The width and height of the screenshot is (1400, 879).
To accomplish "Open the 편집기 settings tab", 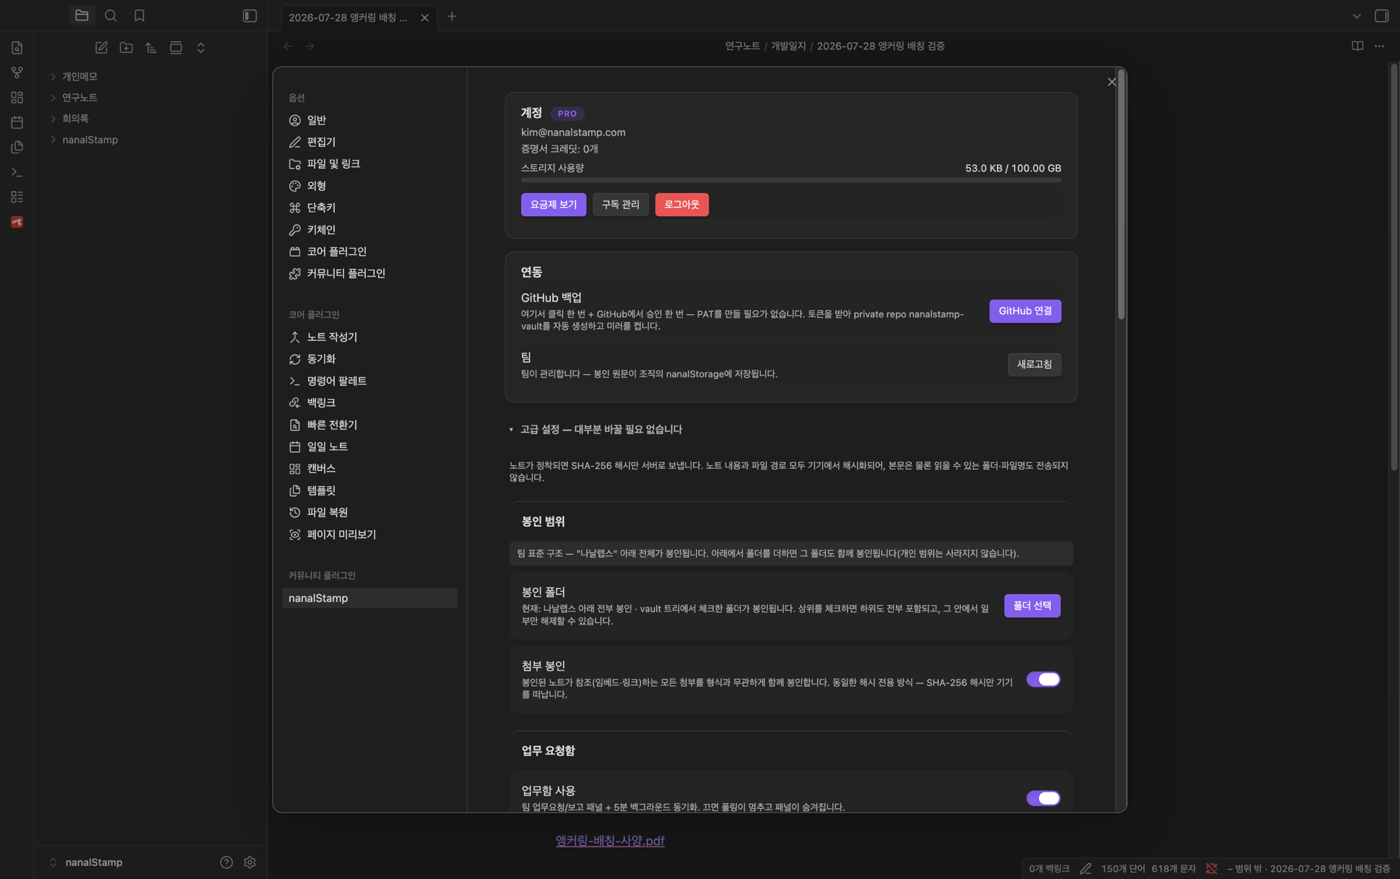I will 369,142.
